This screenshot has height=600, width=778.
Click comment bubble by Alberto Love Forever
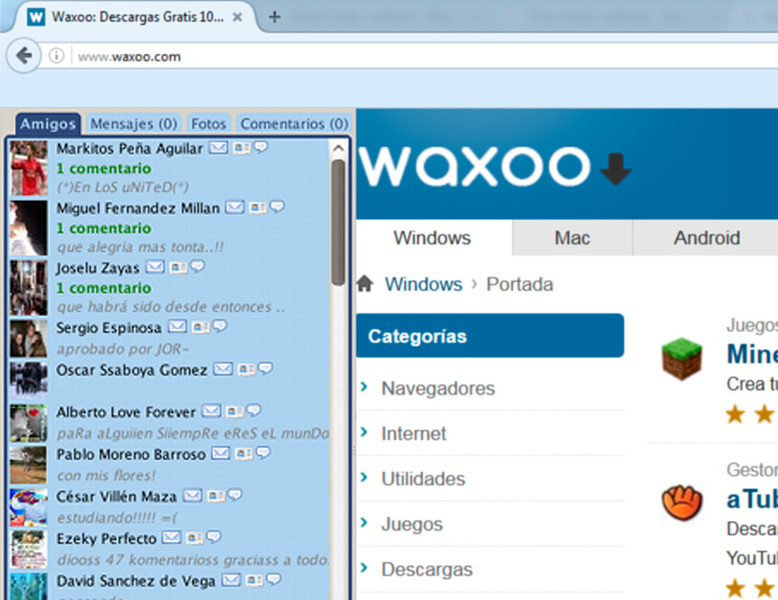(x=254, y=410)
